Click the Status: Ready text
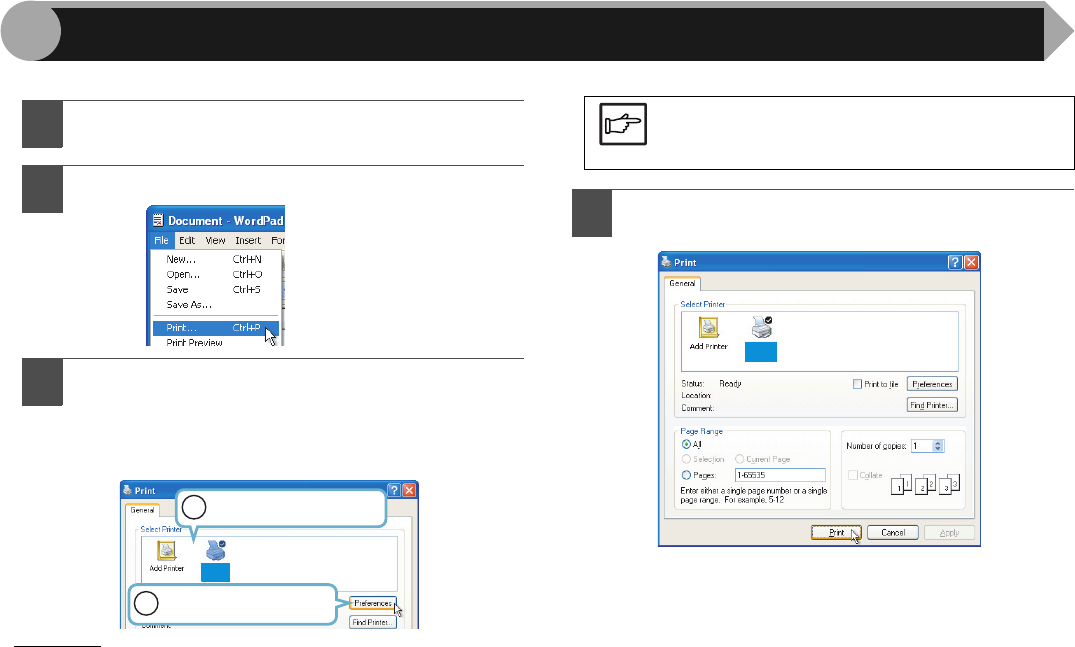Image resolution: width=1075 pixels, height=647 pixels. click(712, 384)
